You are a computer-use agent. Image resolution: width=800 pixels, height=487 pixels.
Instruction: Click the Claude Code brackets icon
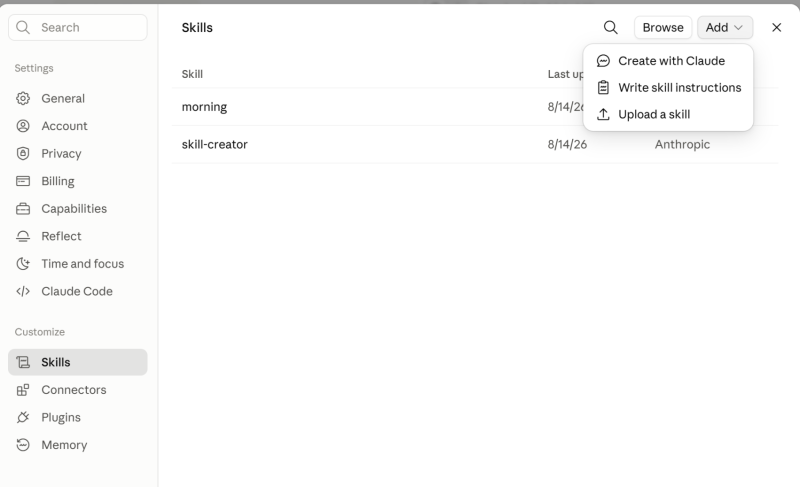point(23,291)
